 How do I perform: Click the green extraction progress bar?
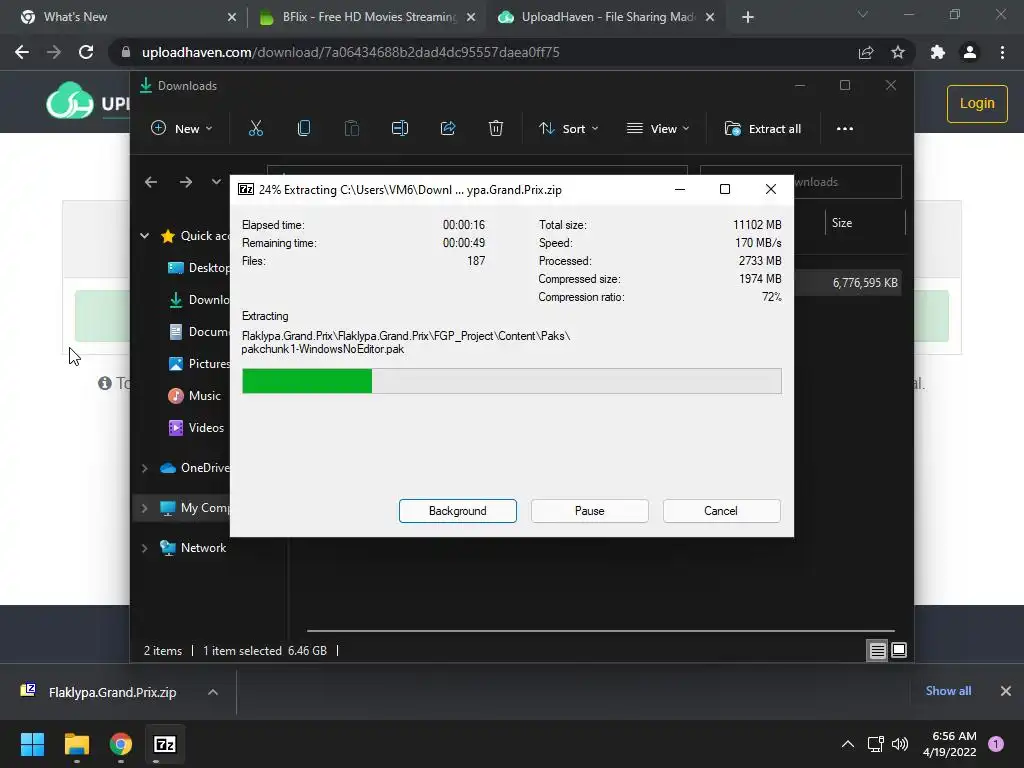pos(511,381)
